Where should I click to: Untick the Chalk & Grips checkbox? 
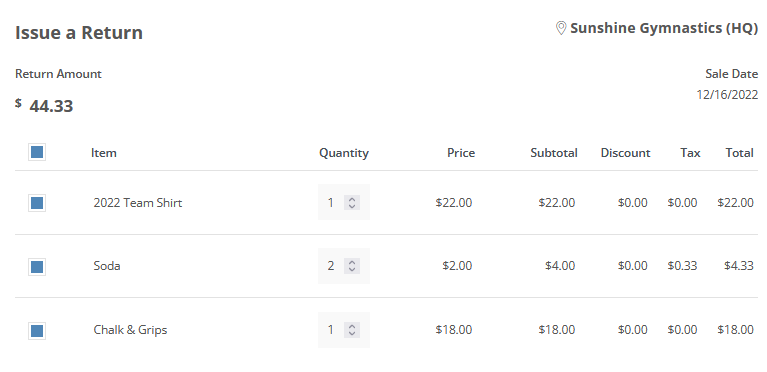37,330
